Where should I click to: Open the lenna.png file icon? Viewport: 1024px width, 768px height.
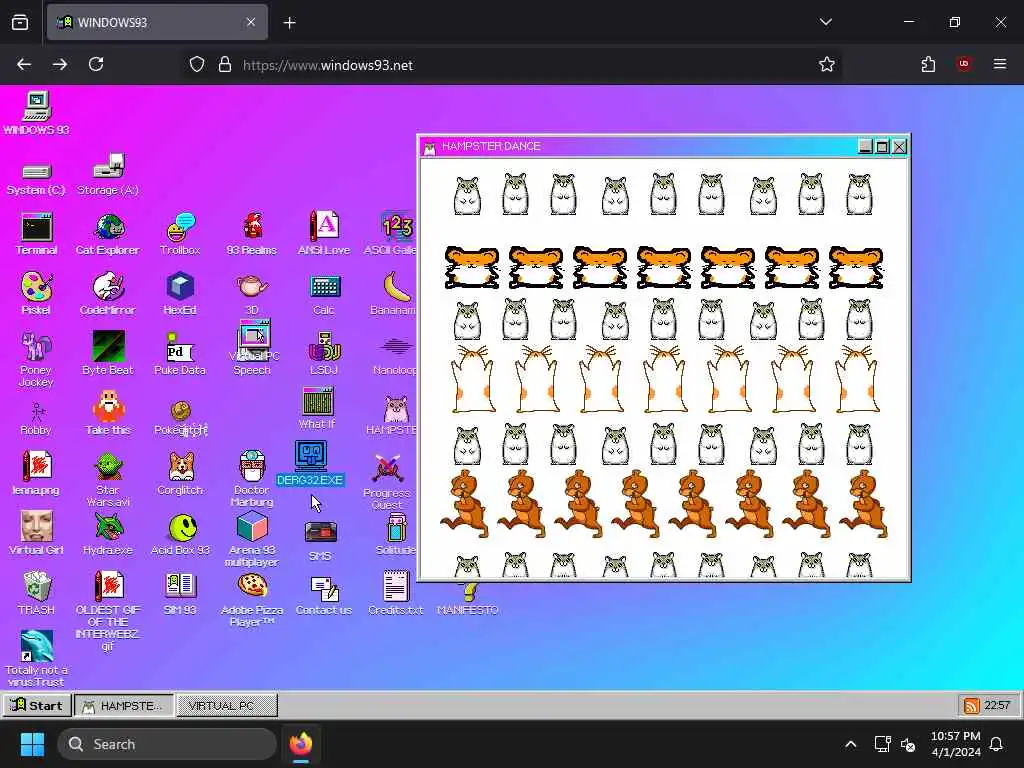(36, 473)
